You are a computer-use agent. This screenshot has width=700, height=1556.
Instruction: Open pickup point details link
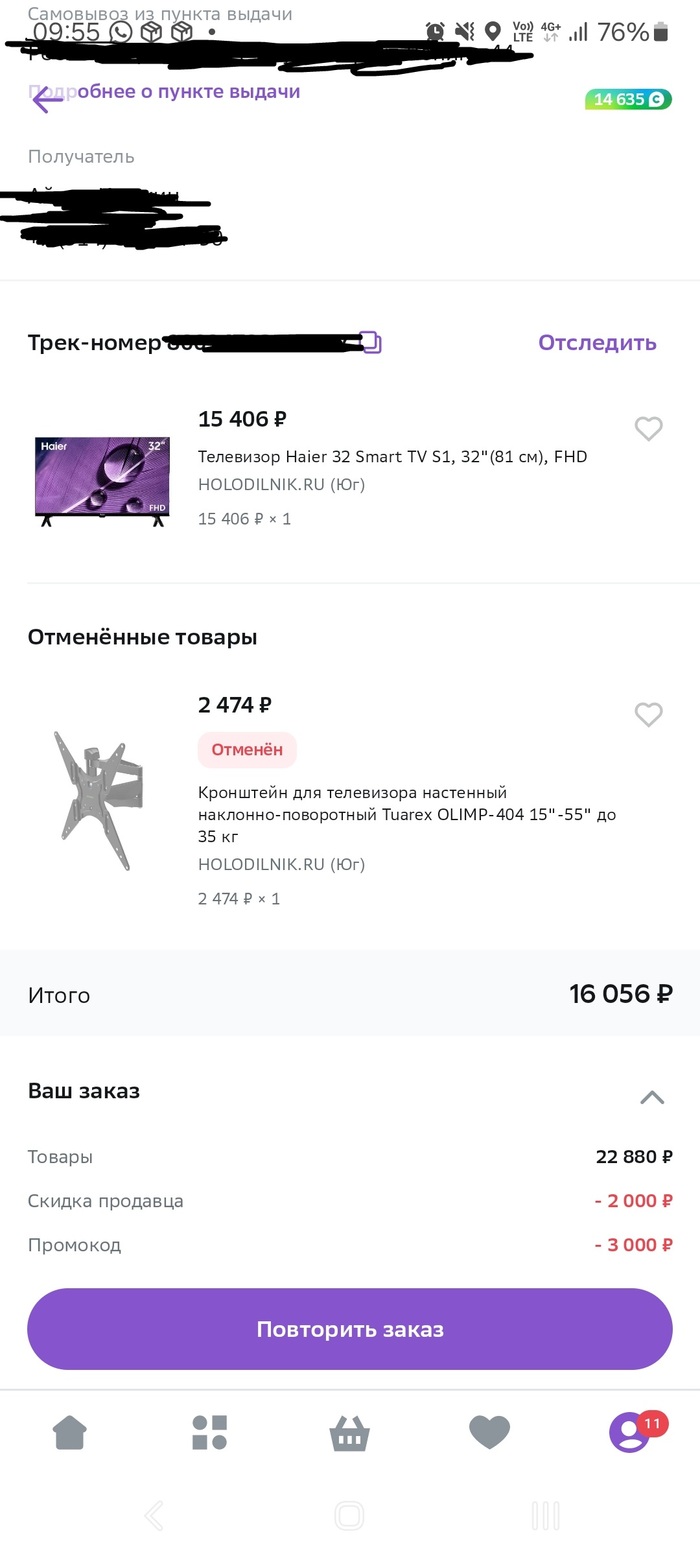[x=188, y=92]
